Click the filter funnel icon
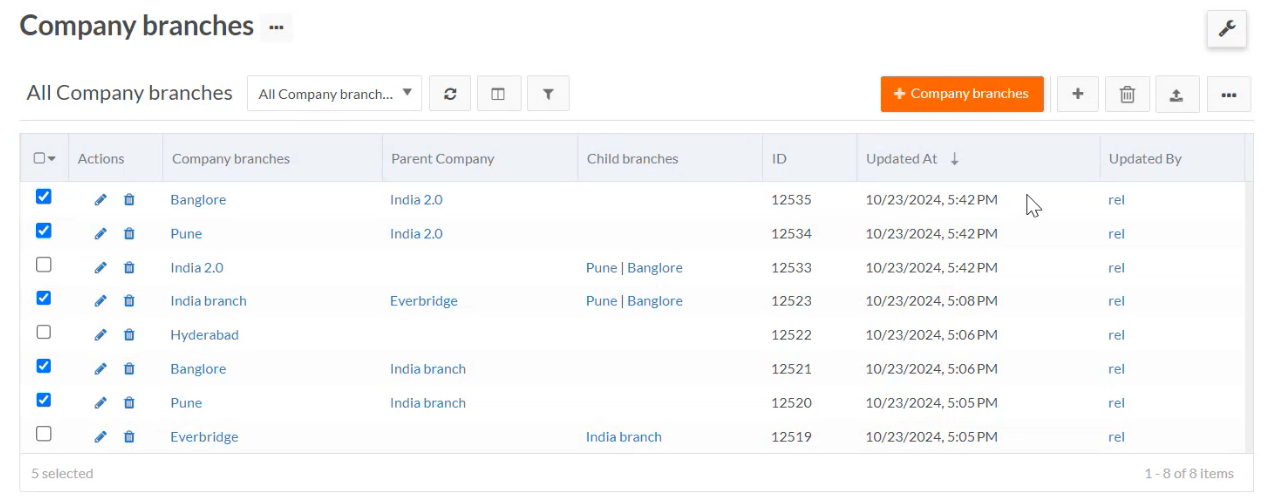 pos(548,94)
